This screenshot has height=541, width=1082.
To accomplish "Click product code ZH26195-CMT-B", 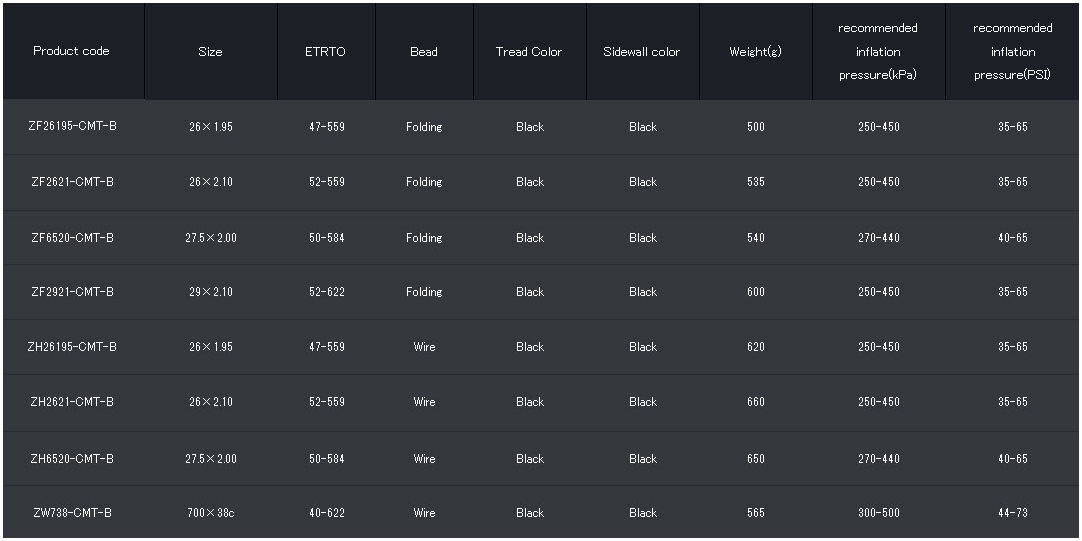I will click(72, 347).
